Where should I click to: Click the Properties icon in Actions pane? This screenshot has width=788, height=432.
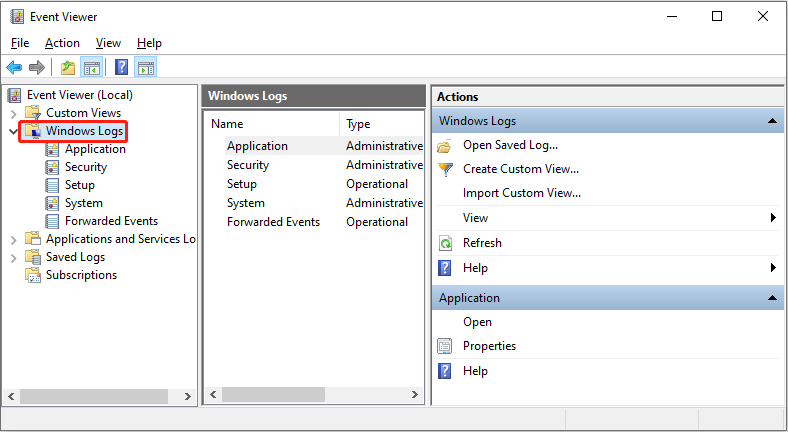[445, 346]
